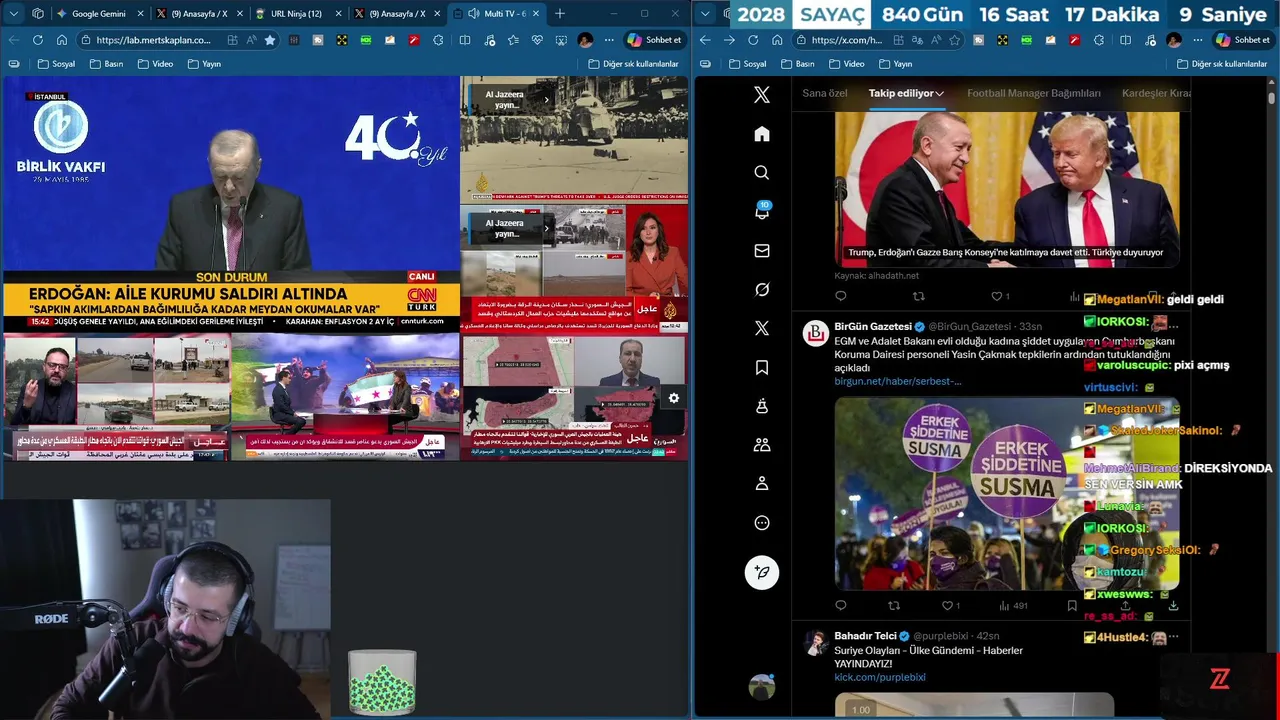Close the URL Ninja (12) tab

(x=336, y=14)
